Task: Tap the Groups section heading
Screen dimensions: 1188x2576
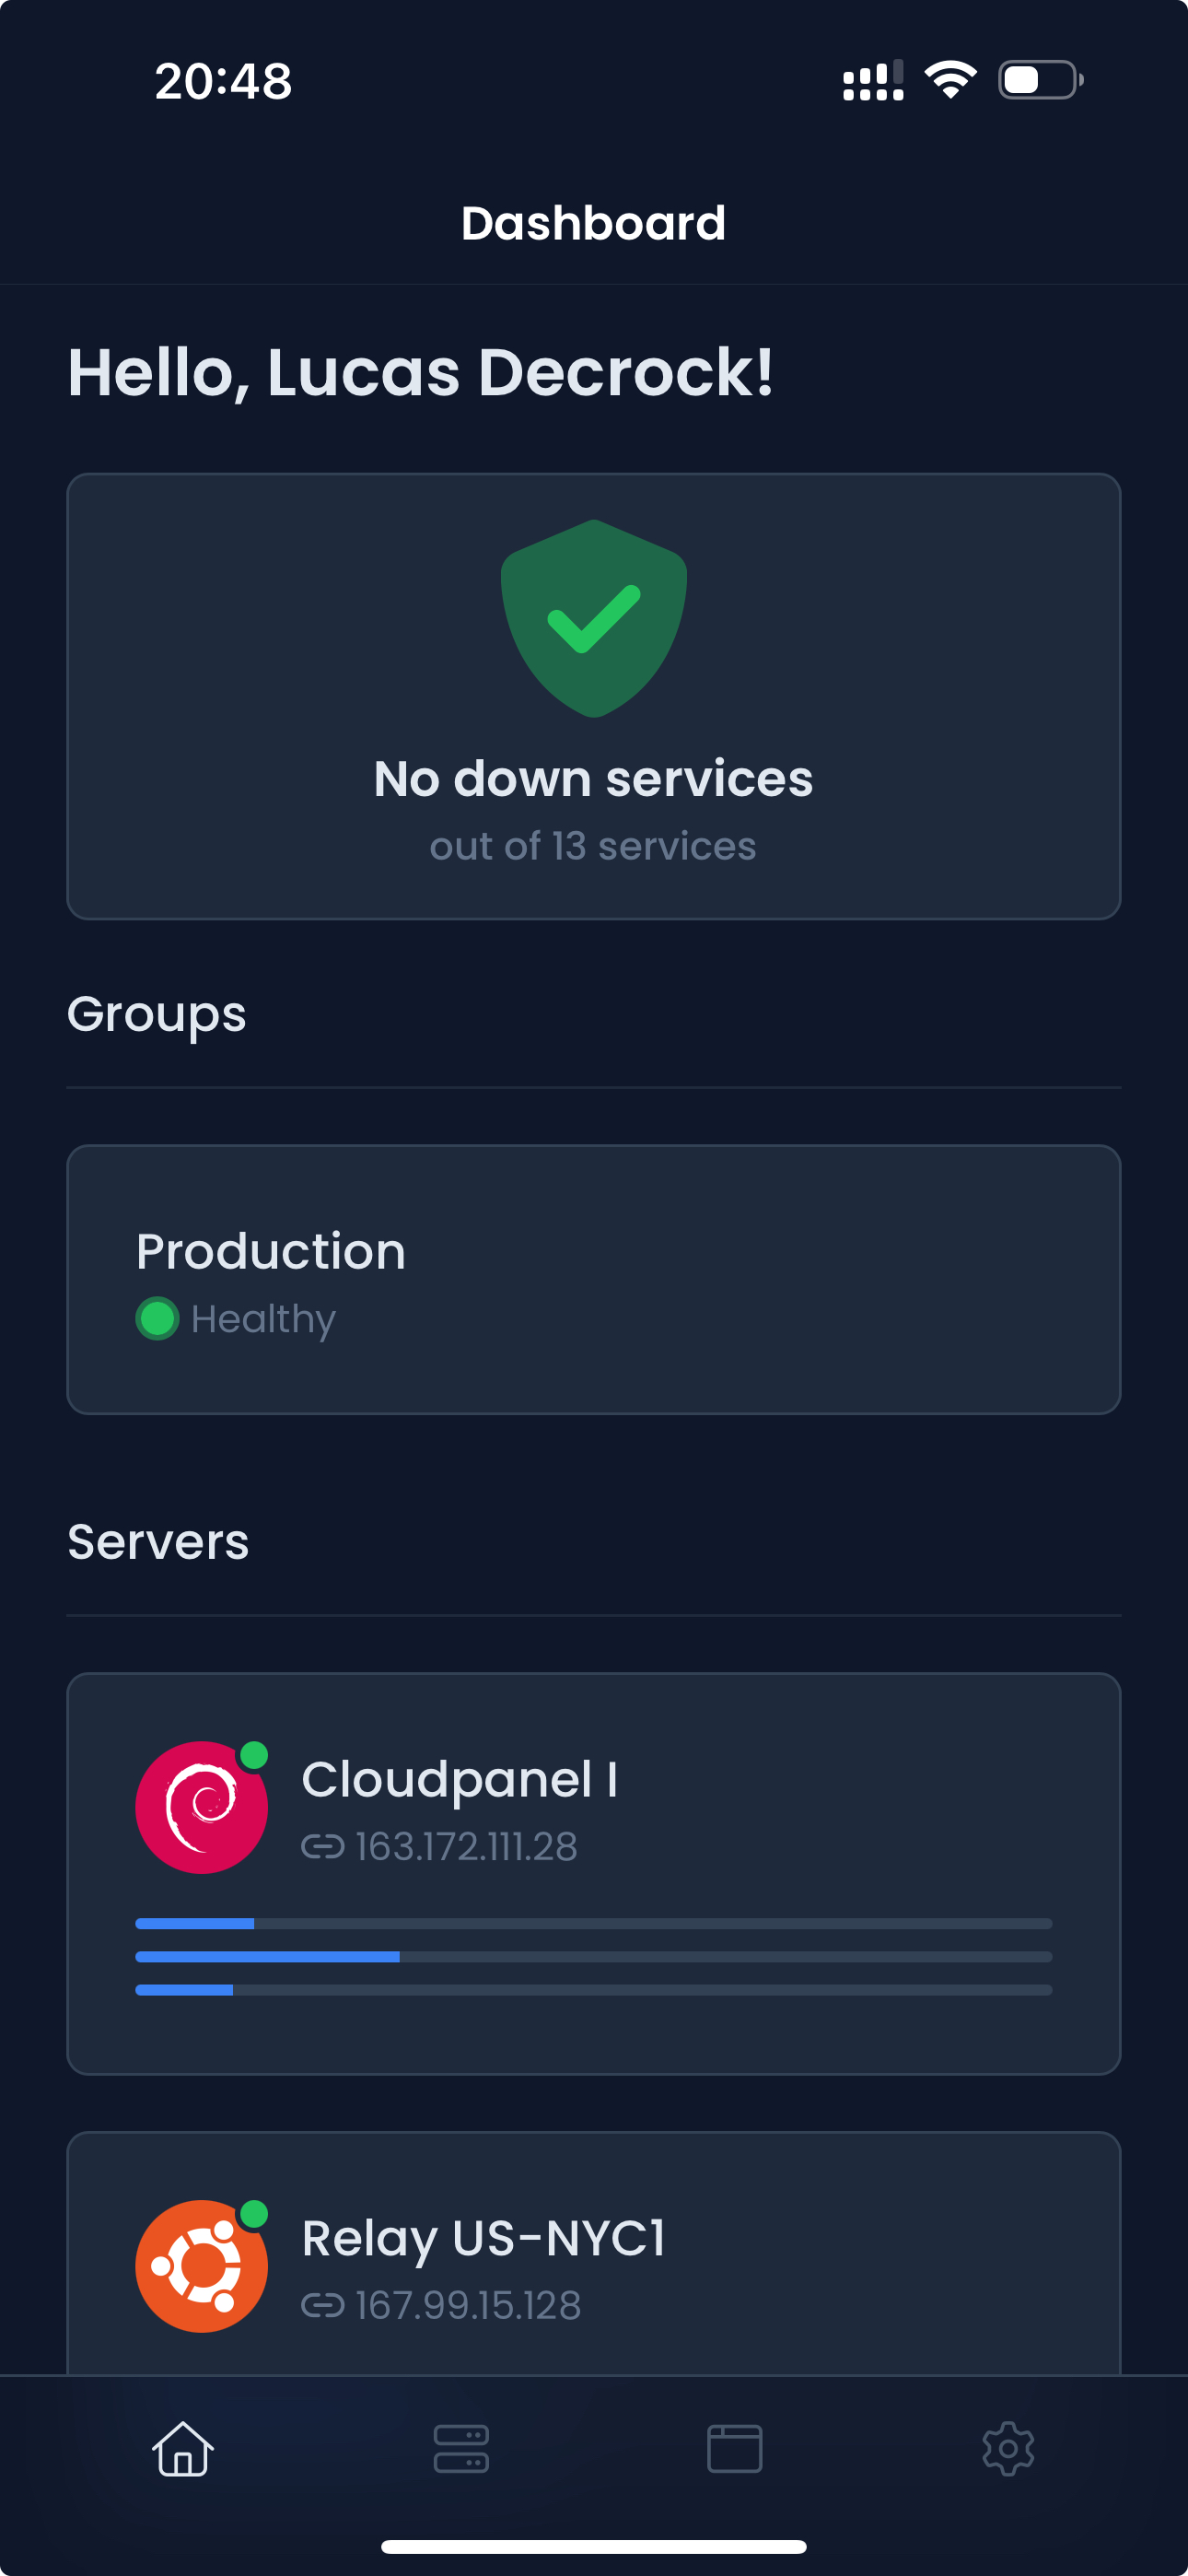Action: [x=157, y=1014]
